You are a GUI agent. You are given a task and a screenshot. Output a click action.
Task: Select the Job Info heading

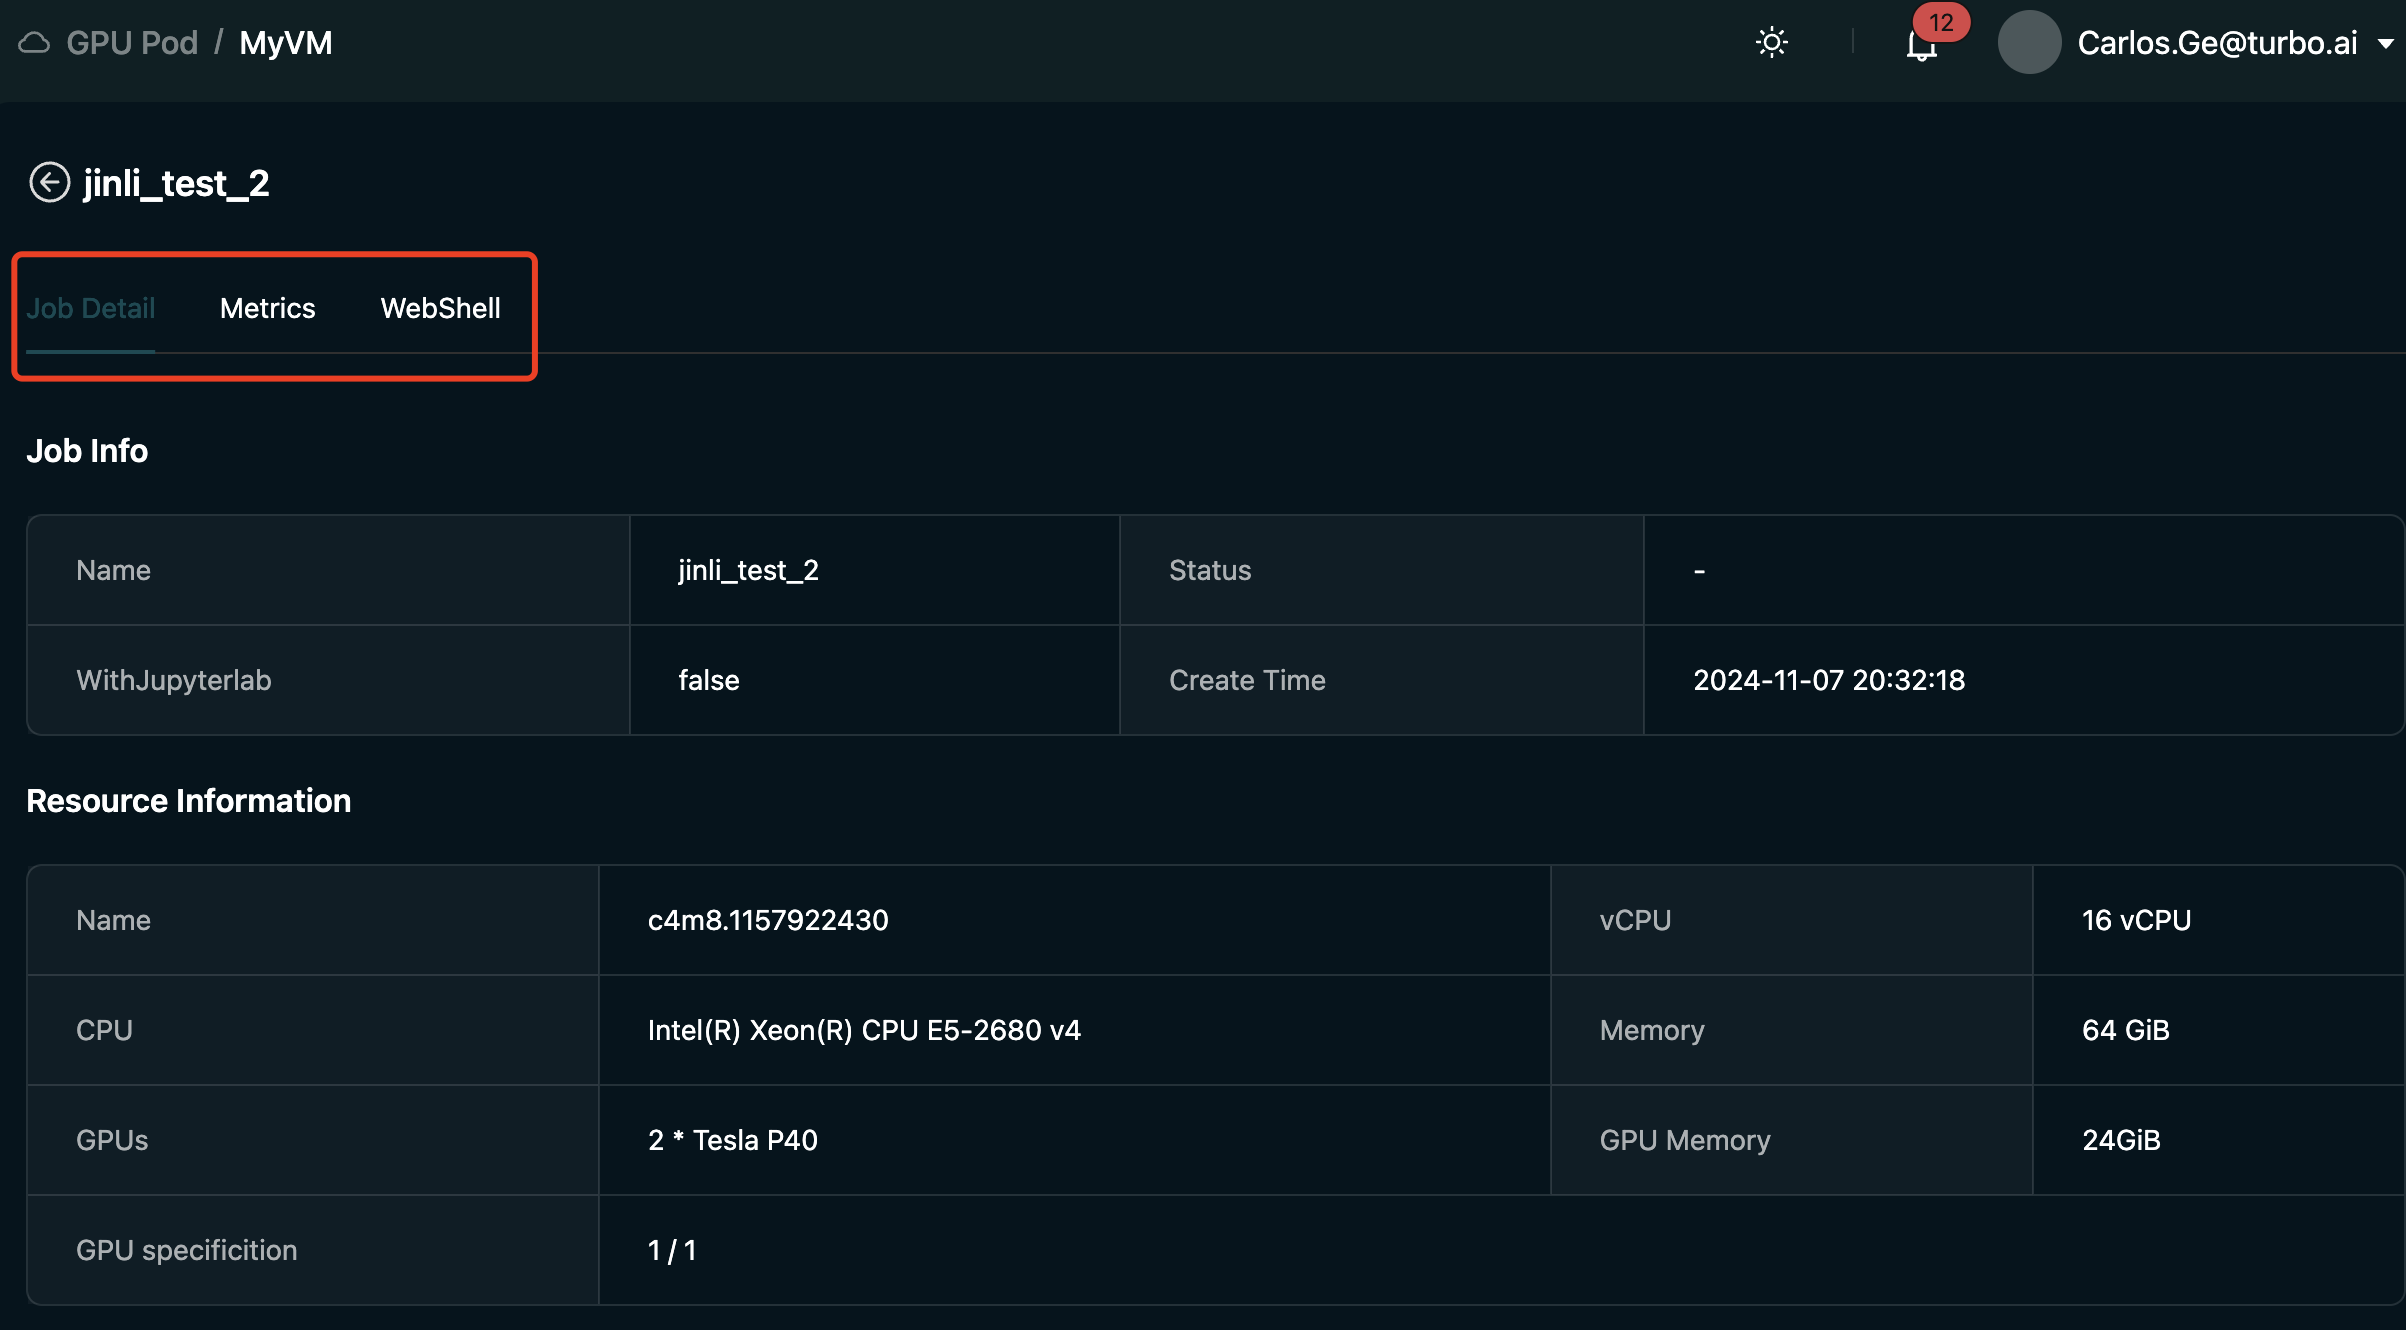[87, 451]
